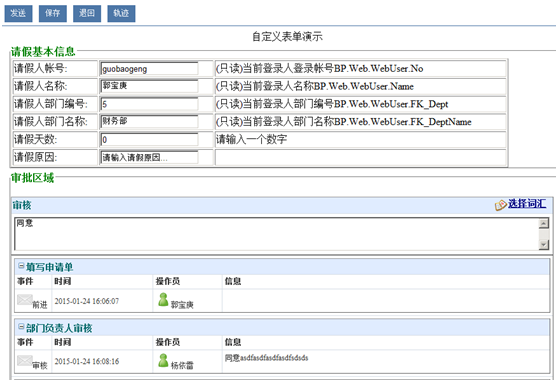The image size is (558, 382).
Task: Click the user icon next to 杨依雷
Action: point(163,360)
